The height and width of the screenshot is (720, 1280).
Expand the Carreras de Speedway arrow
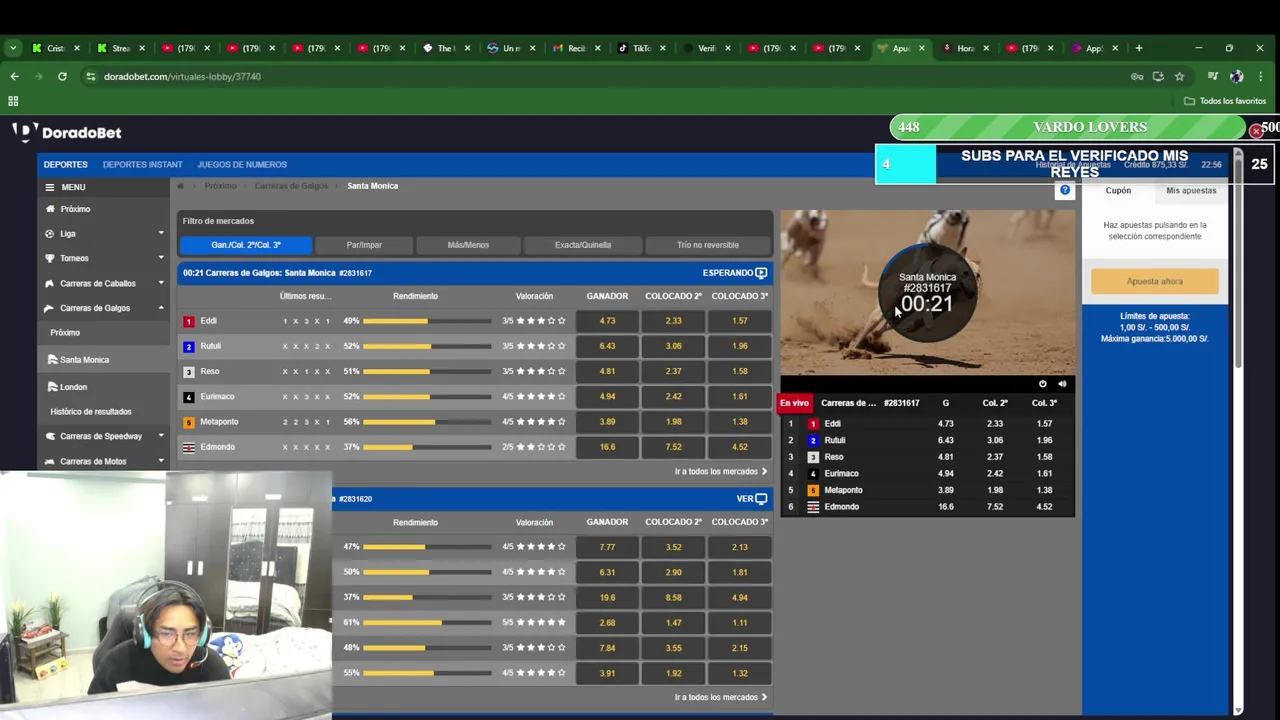coord(161,436)
